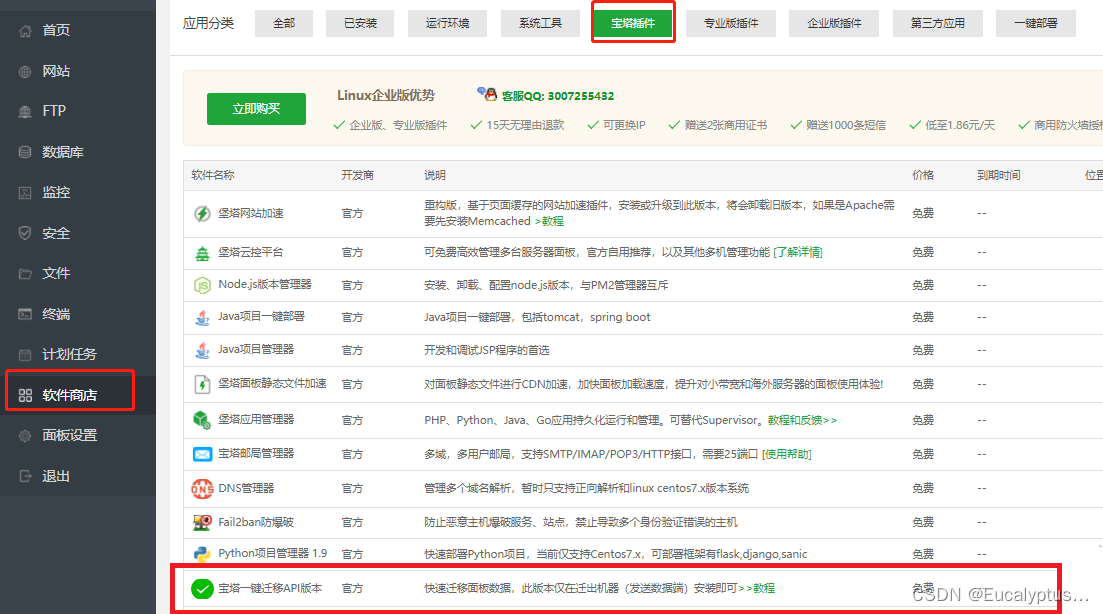The width and height of the screenshot is (1103, 614).
Task: Click the 宝塔邮局管理器 envelope icon
Action: 202,454
